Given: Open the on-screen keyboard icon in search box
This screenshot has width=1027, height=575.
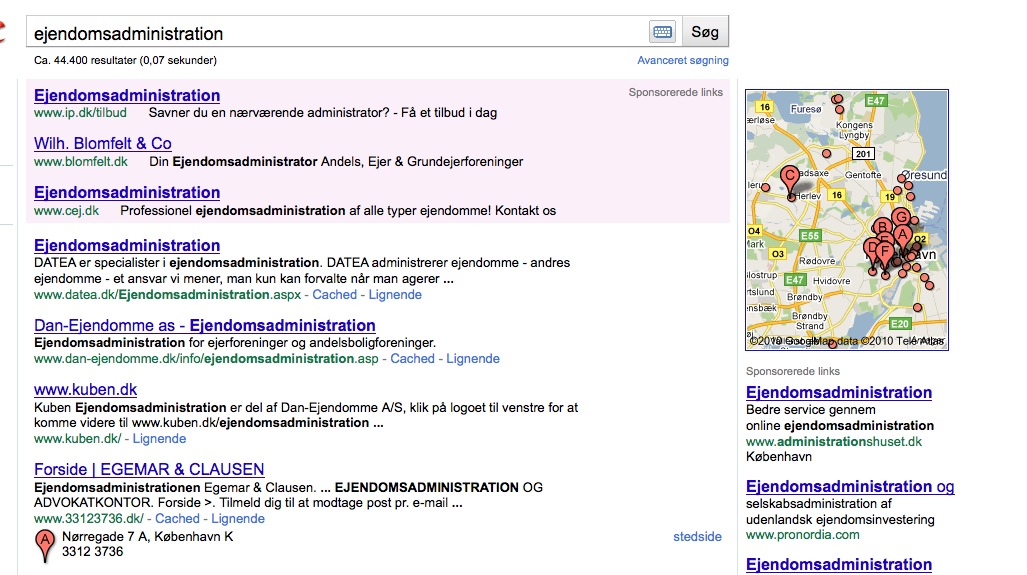Looking at the screenshot, I should tap(662, 31).
